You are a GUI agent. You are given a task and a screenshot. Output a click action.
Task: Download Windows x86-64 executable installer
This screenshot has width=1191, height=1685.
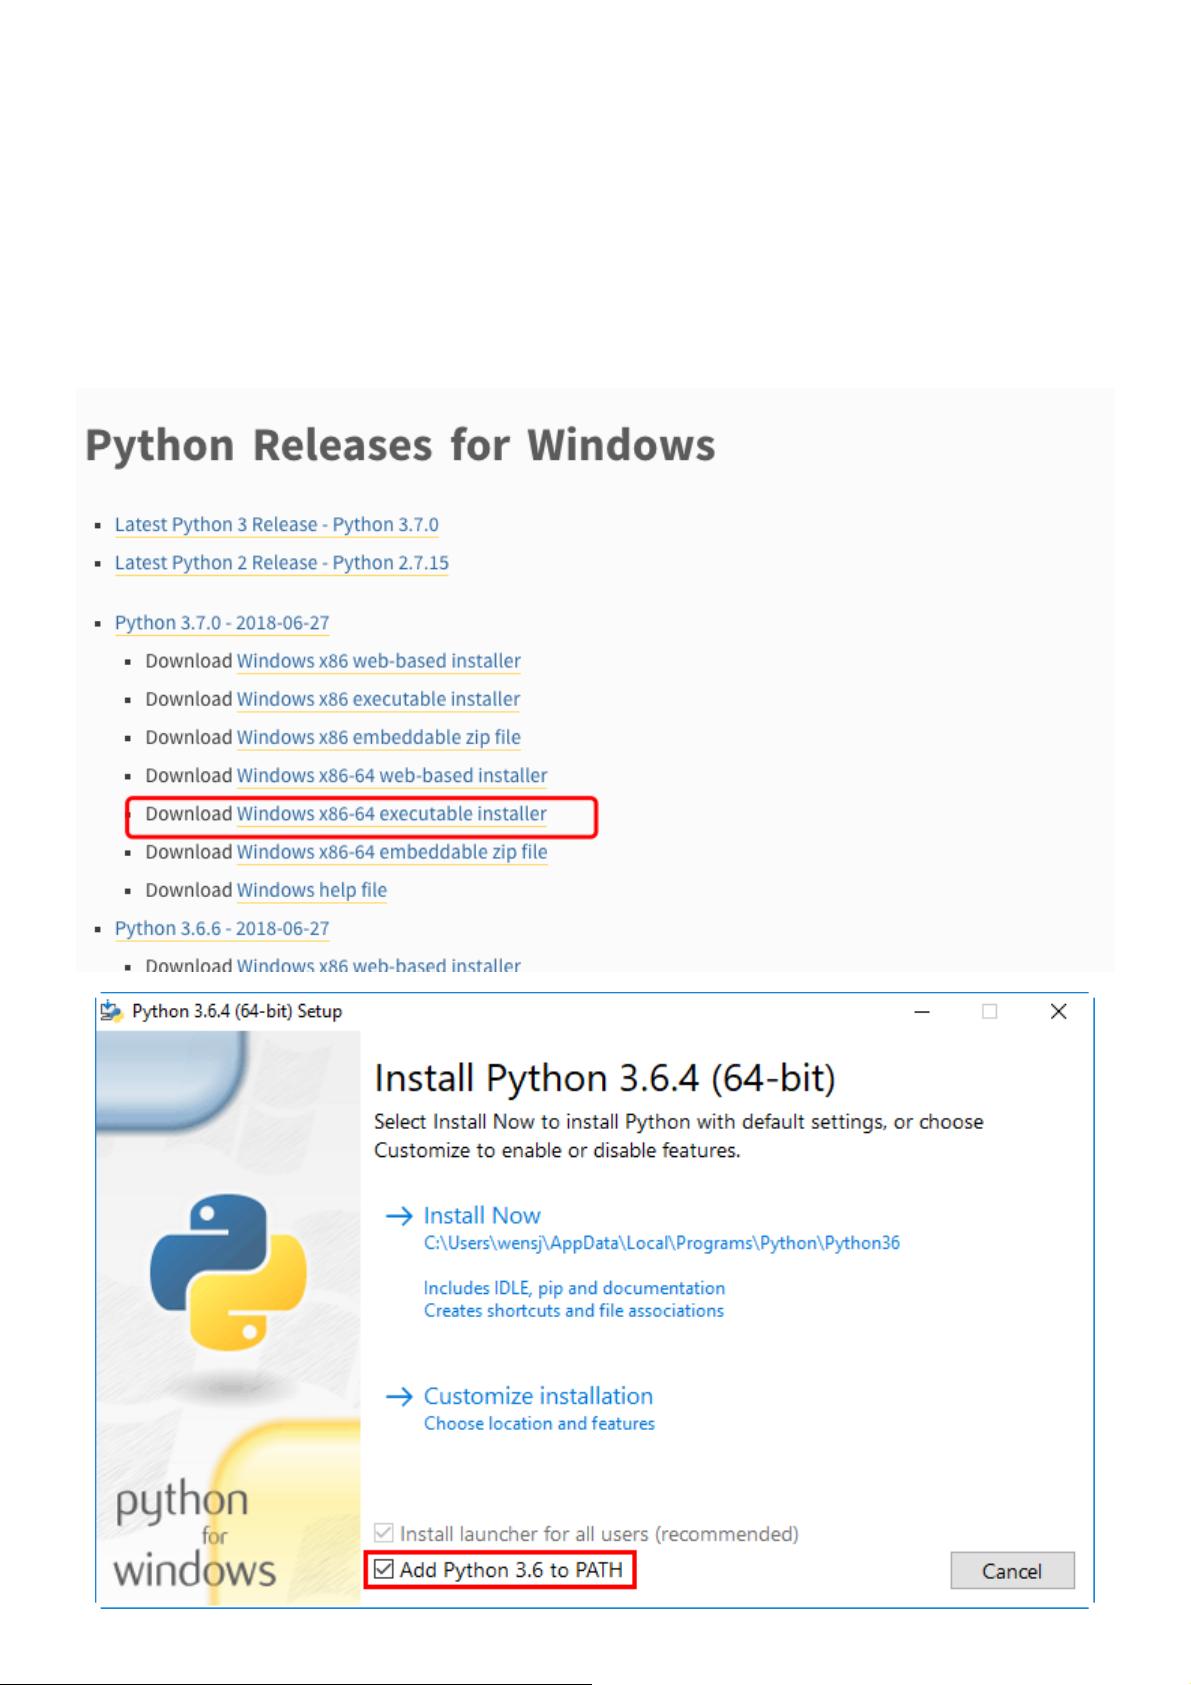click(x=391, y=814)
